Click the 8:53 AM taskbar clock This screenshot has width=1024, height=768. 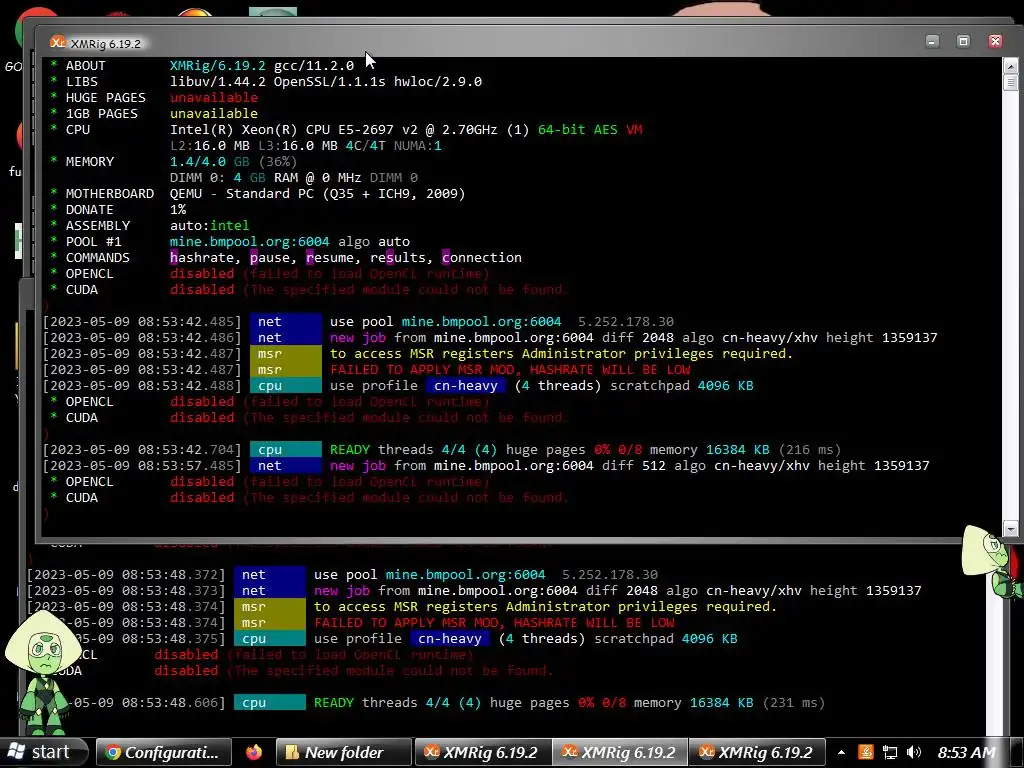(967, 752)
